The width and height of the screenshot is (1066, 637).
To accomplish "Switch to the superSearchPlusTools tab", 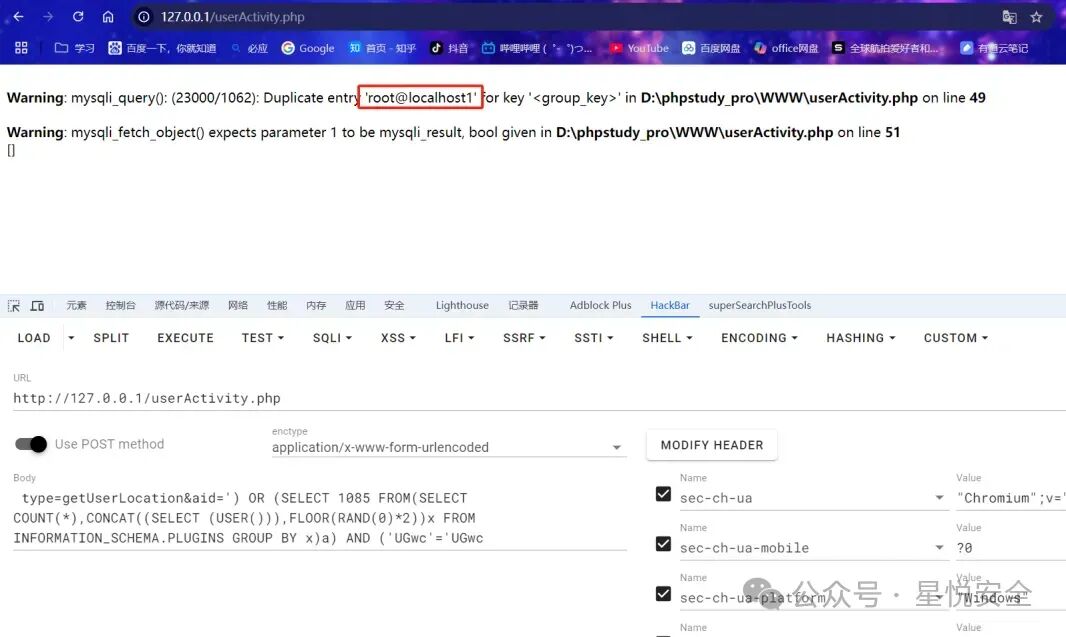I will pos(759,305).
